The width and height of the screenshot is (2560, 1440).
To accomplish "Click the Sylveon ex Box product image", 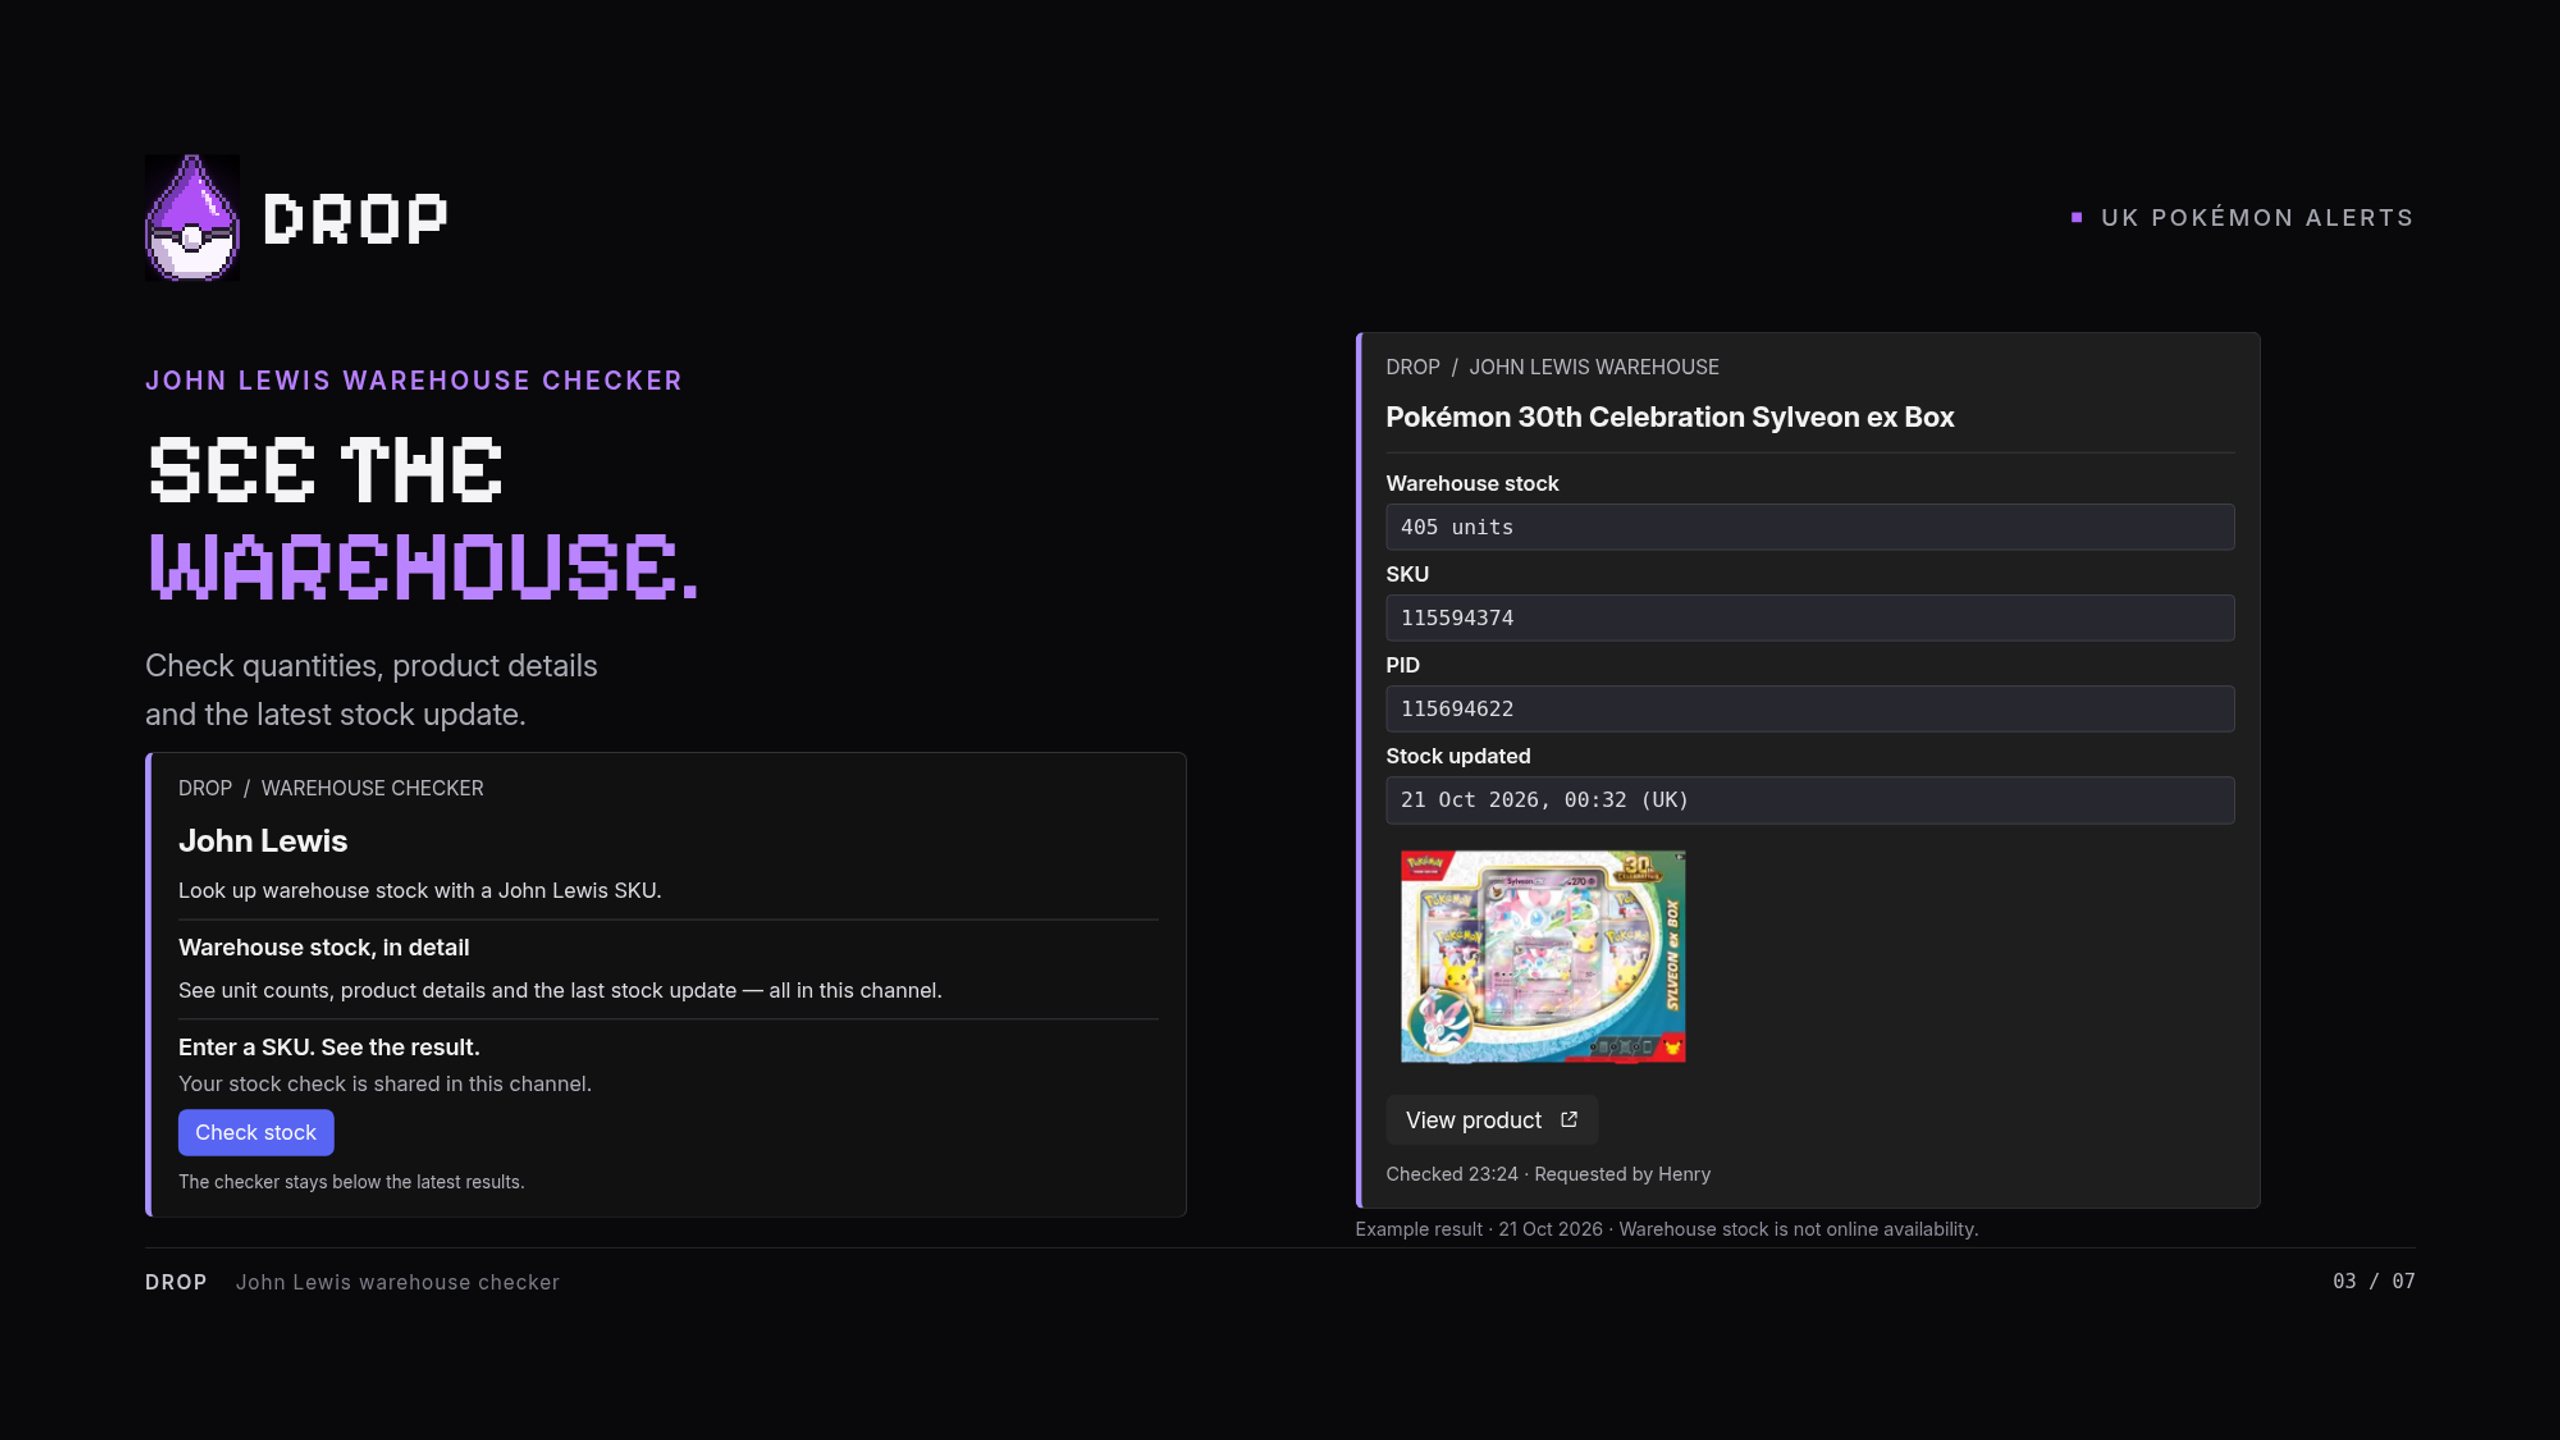I will [1543, 956].
